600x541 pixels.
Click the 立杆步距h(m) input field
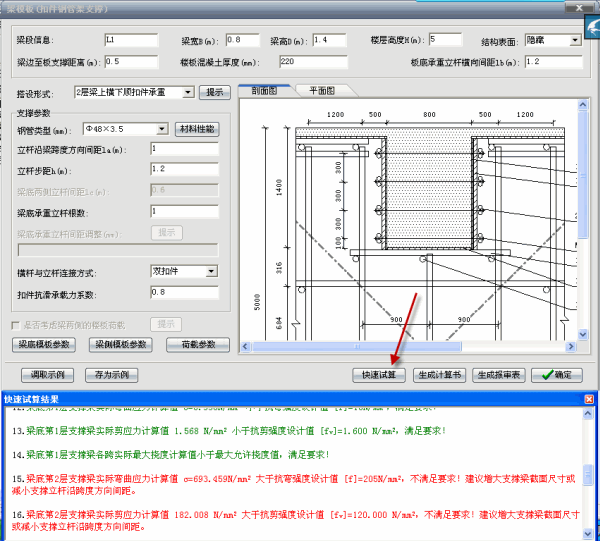tap(184, 169)
